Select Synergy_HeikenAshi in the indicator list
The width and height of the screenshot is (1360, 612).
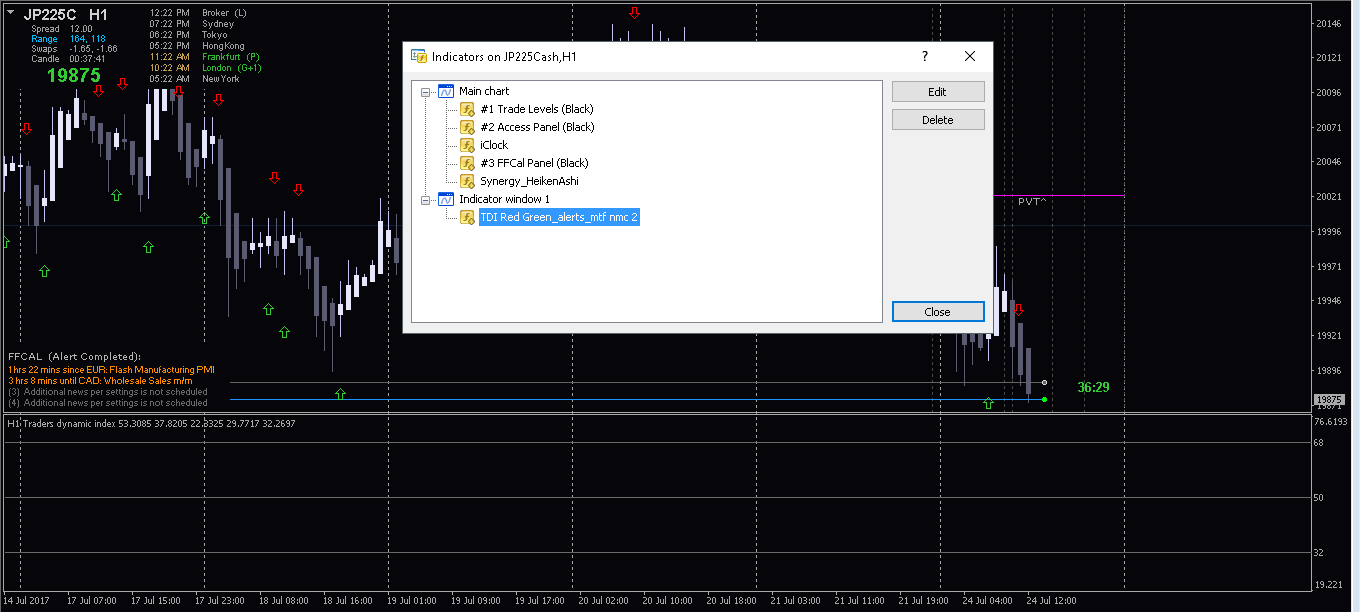(529, 181)
